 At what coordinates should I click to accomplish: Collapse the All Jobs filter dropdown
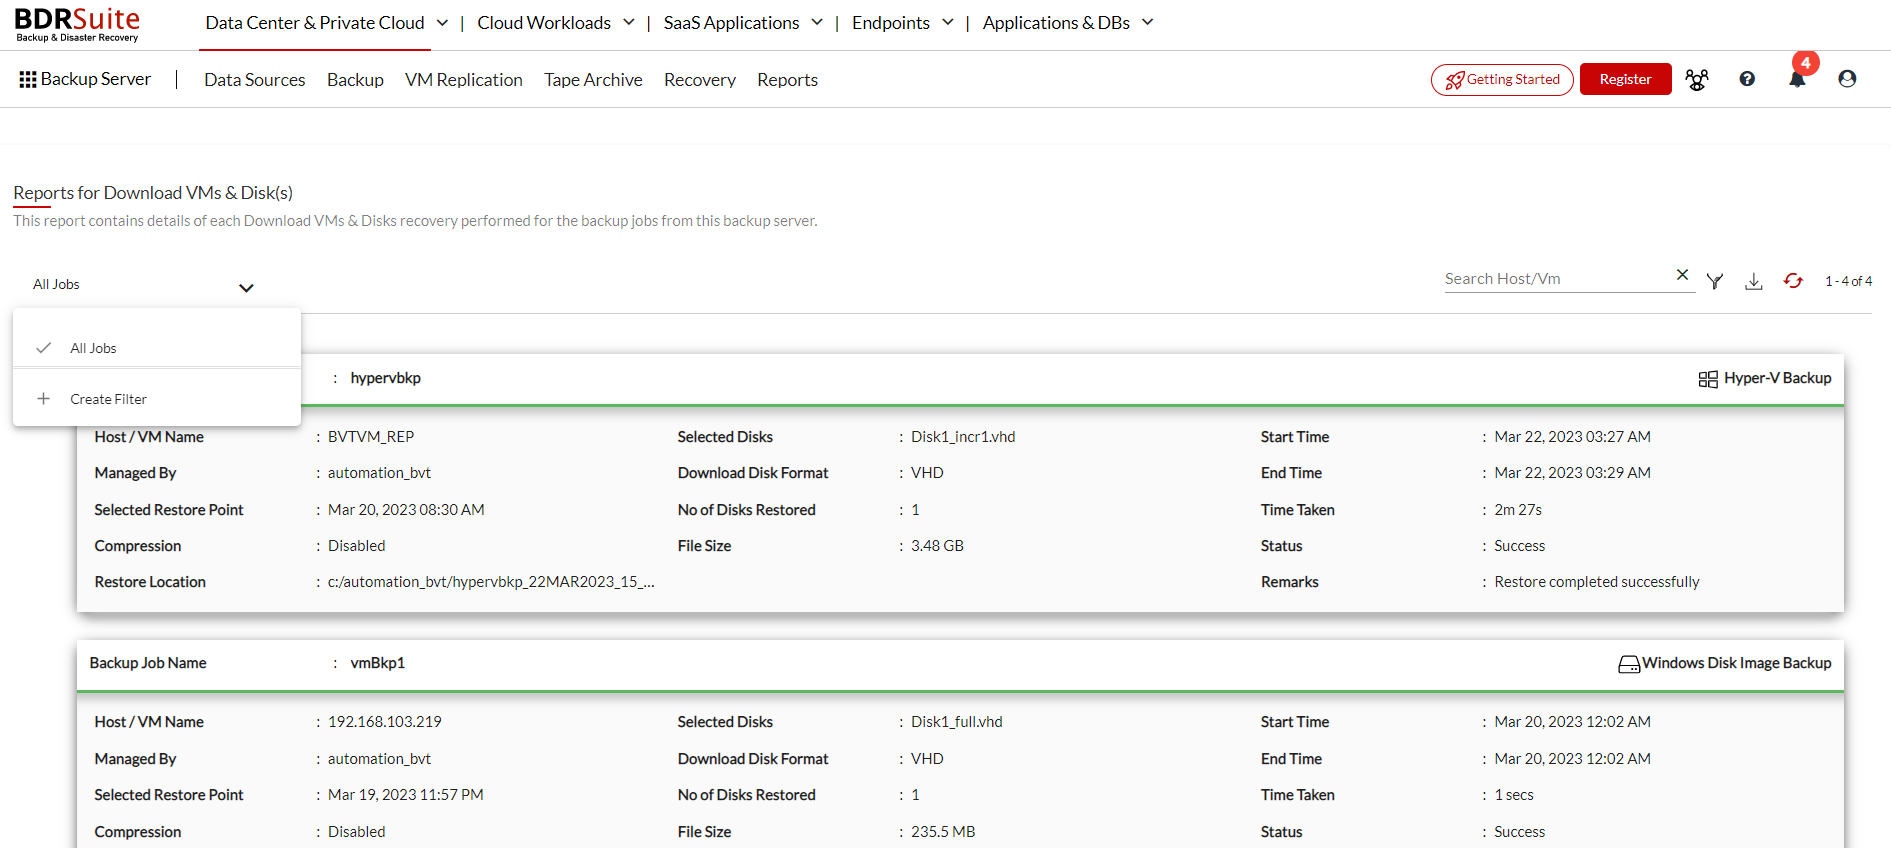(x=246, y=288)
